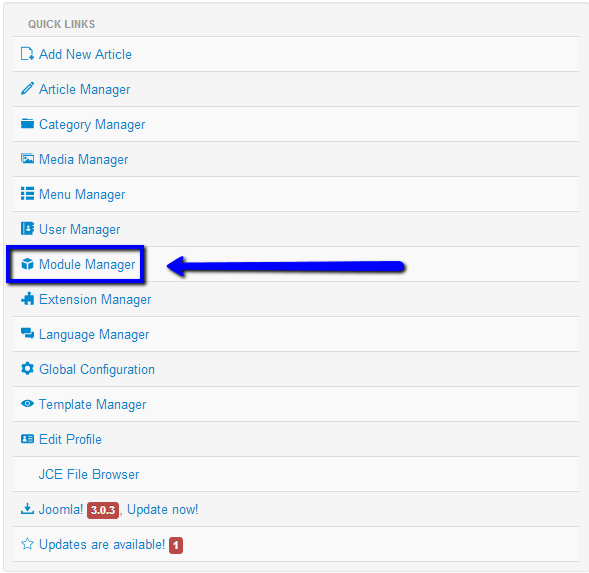This screenshot has width=589, height=573.
Task: Click the picture icon for Media Manager
Action: pyautogui.click(x=27, y=159)
